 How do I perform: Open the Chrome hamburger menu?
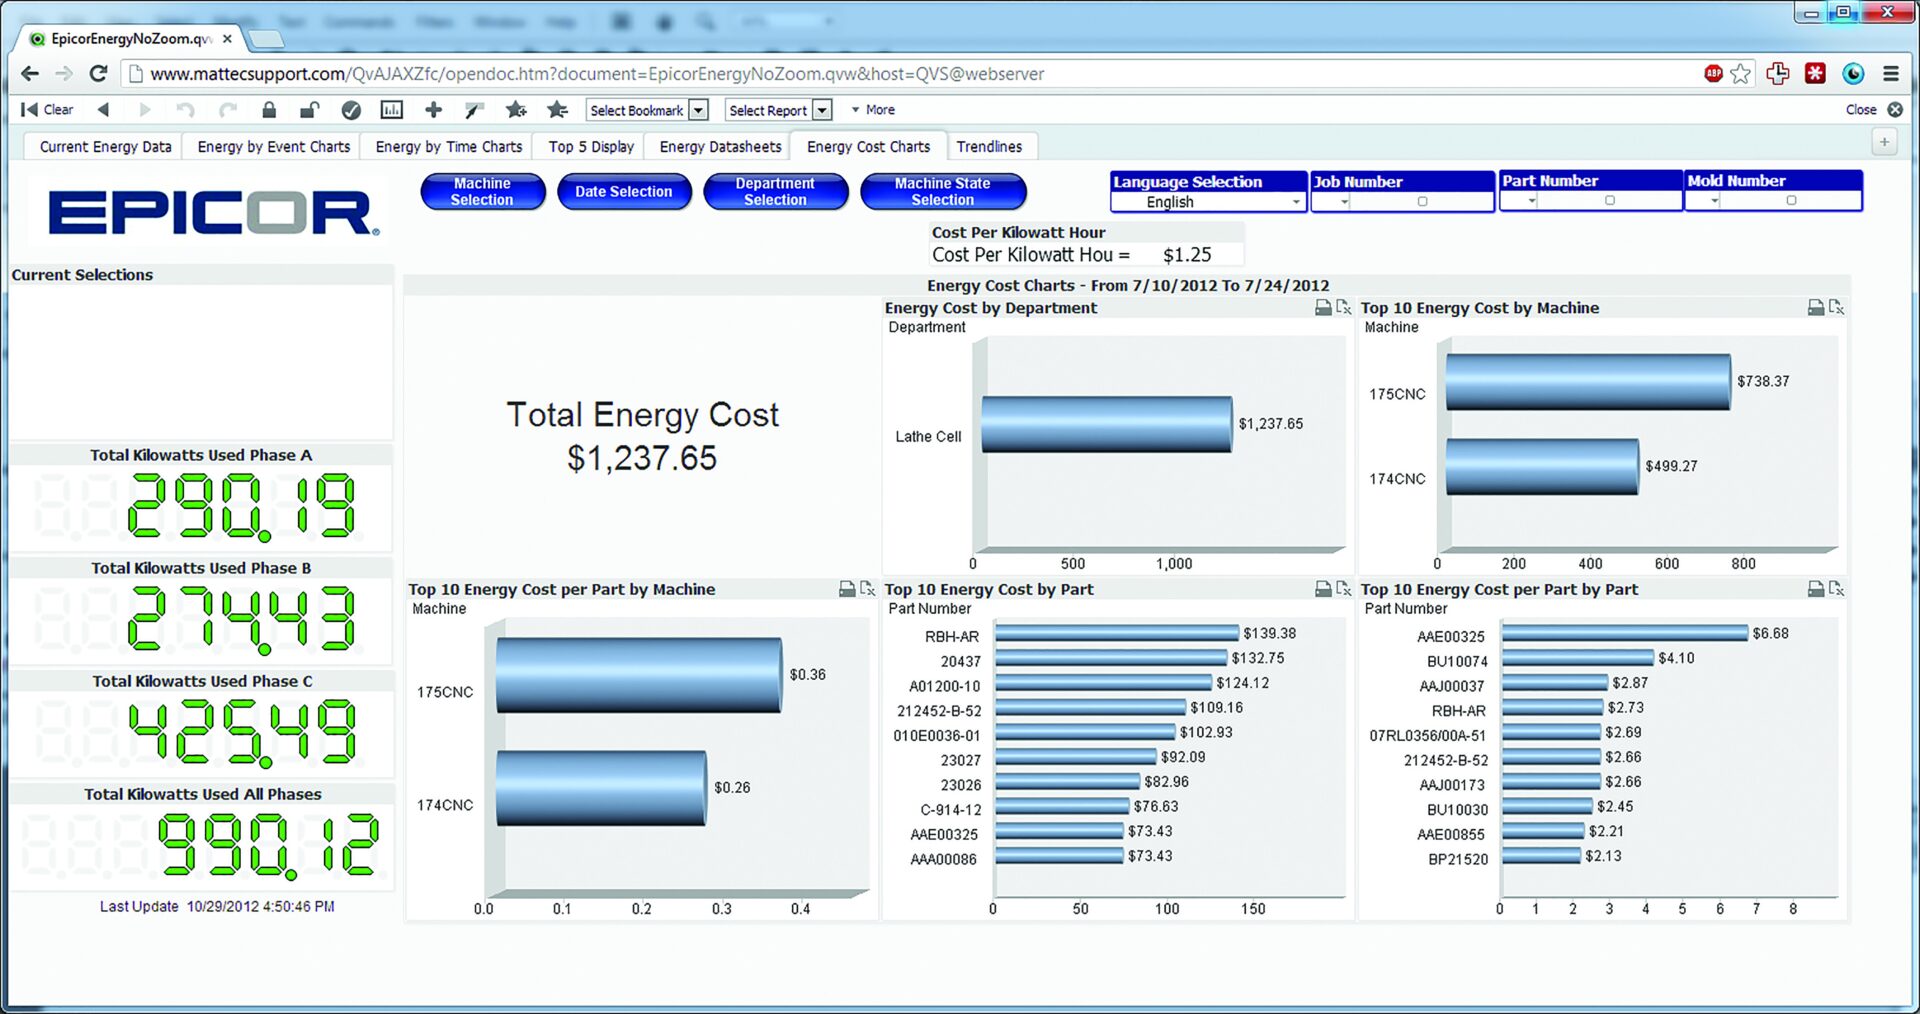click(1890, 73)
